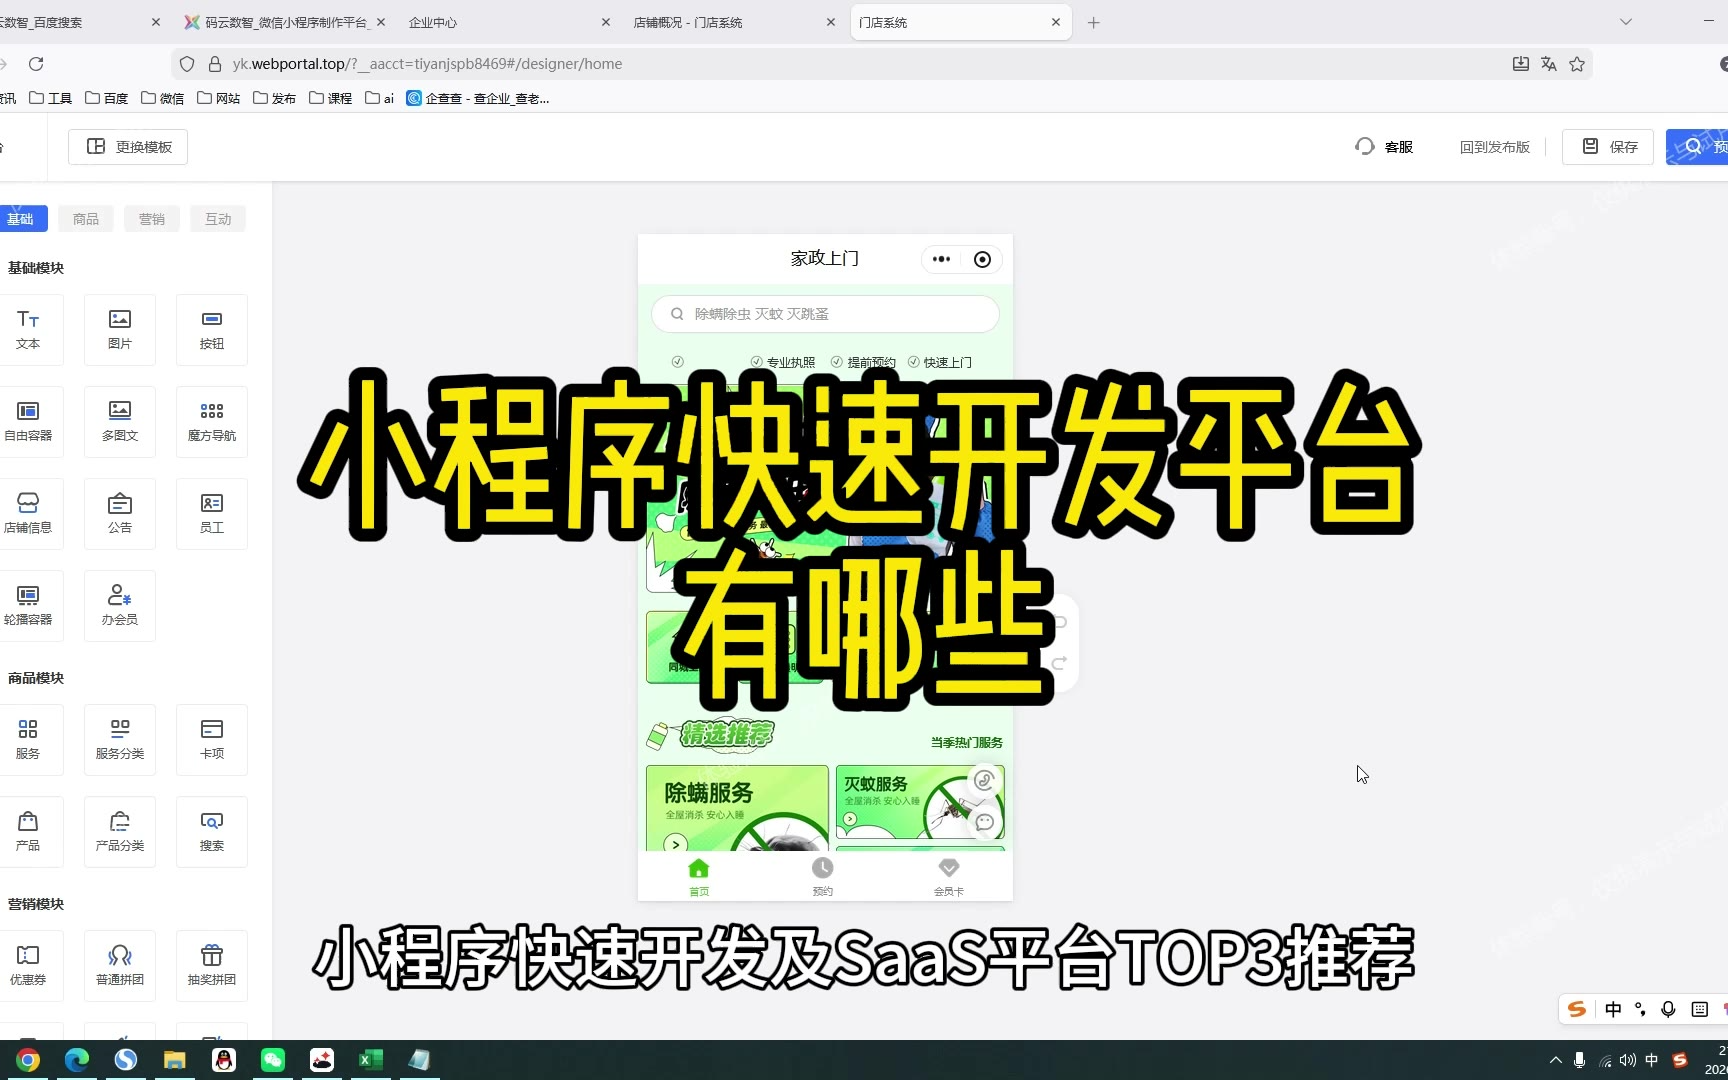Open the 互动 tab
This screenshot has width=1728, height=1080.
[x=218, y=219]
